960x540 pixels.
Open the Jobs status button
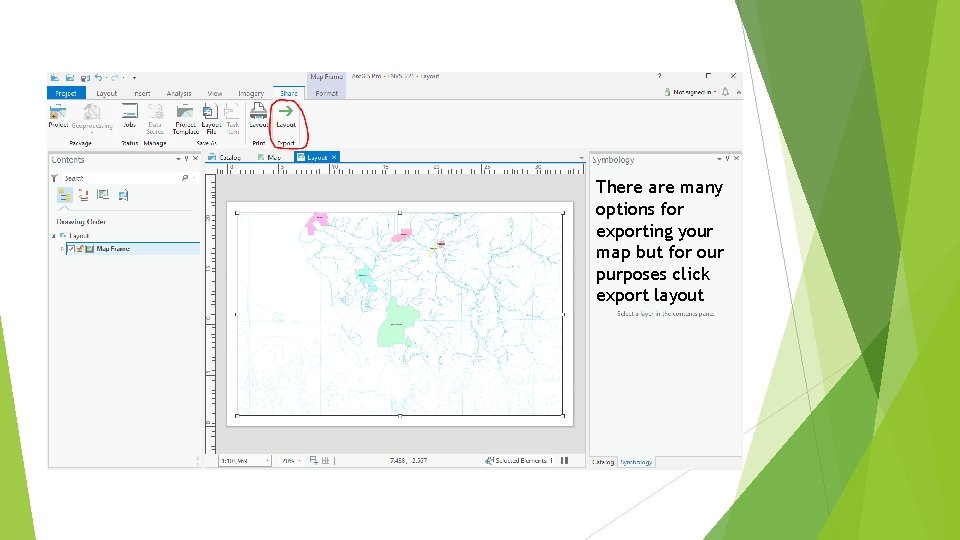[x=129, y=116]
